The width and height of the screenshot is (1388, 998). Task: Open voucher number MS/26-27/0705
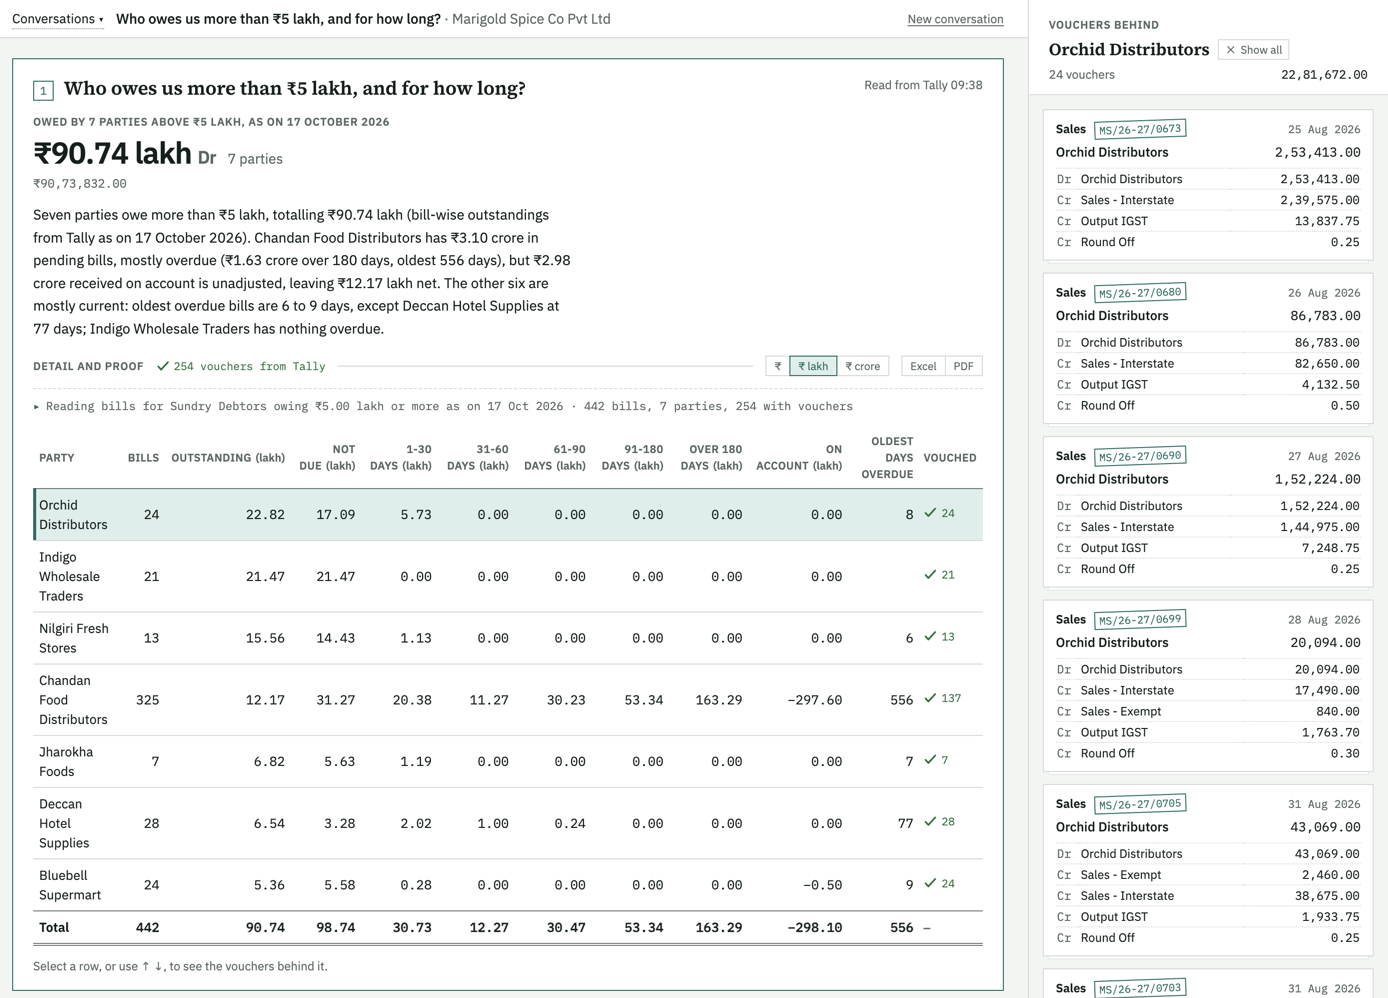click(1140, 804)
